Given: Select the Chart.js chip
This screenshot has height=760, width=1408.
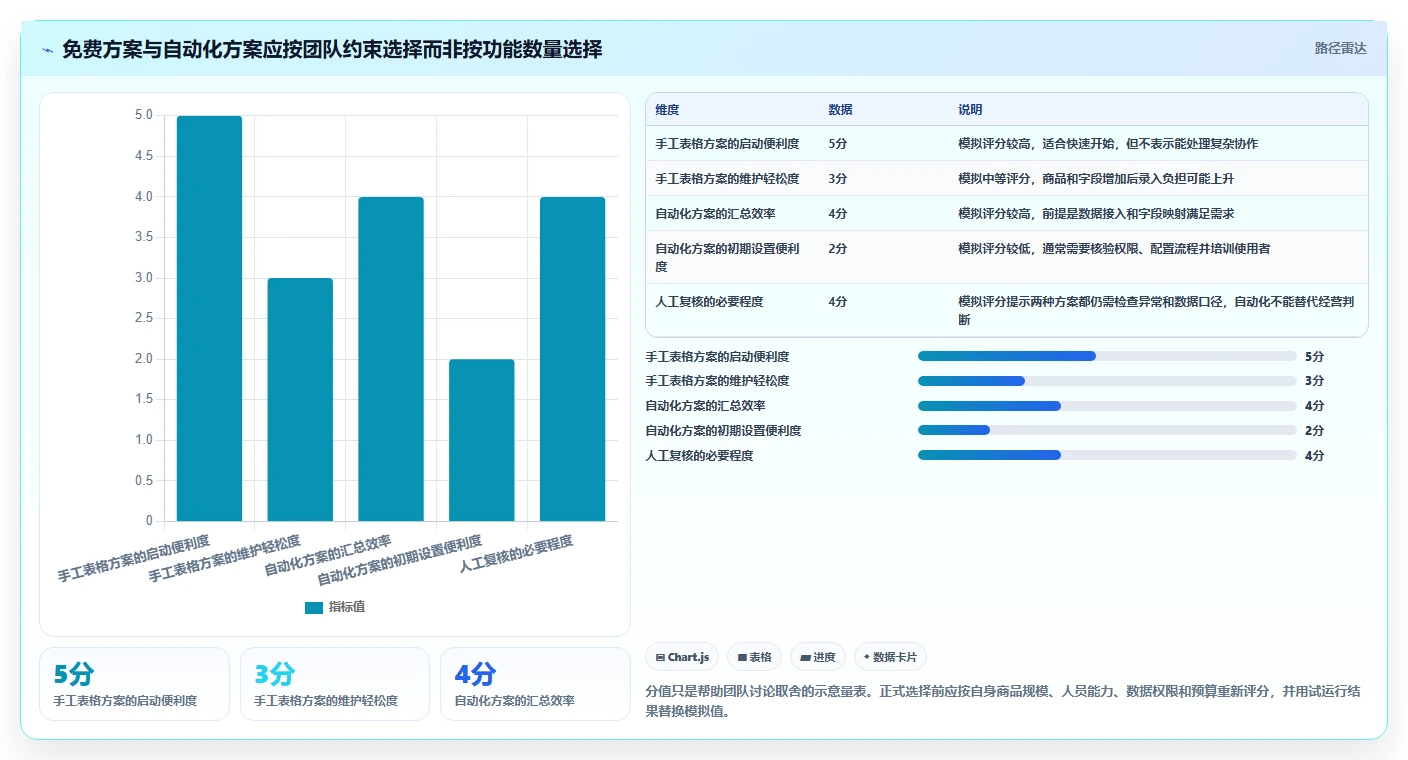Looking at the screenshot, I should coord(682,657).
